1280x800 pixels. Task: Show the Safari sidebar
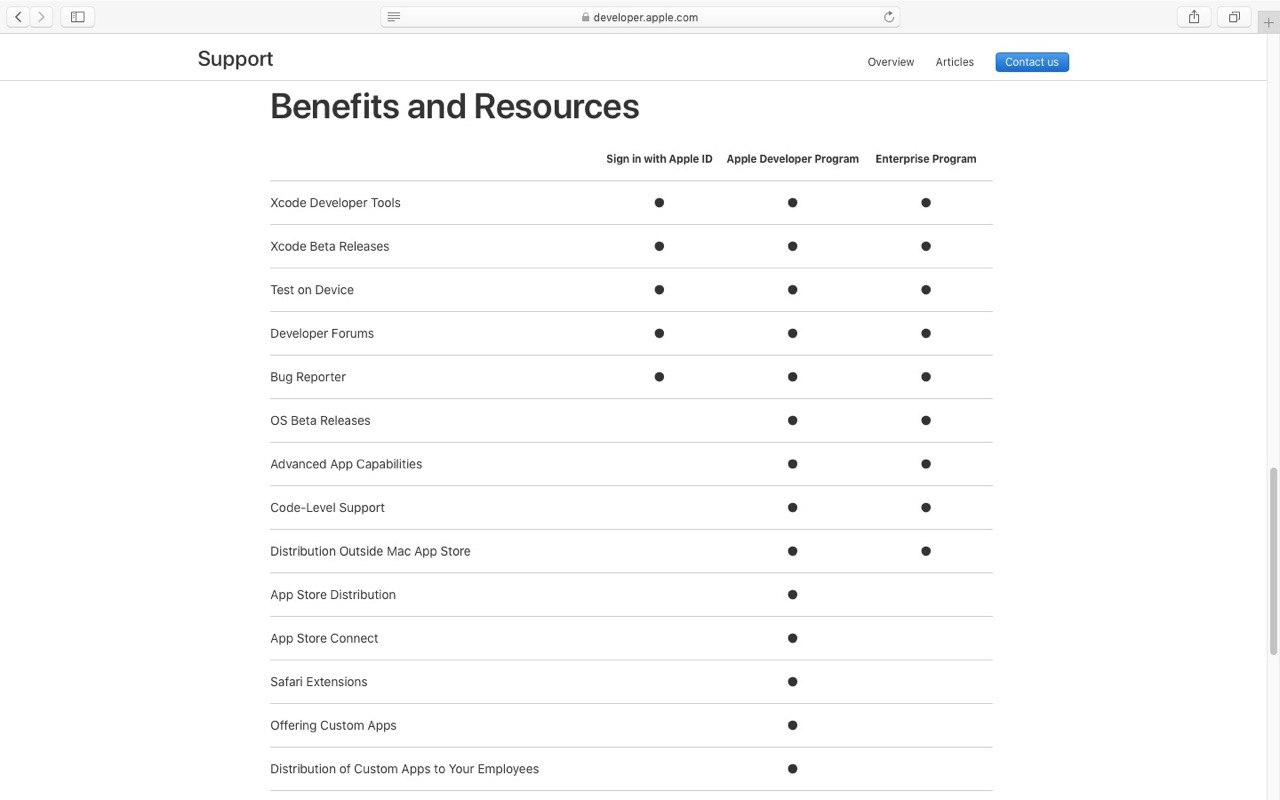click(x=77, y=17)
